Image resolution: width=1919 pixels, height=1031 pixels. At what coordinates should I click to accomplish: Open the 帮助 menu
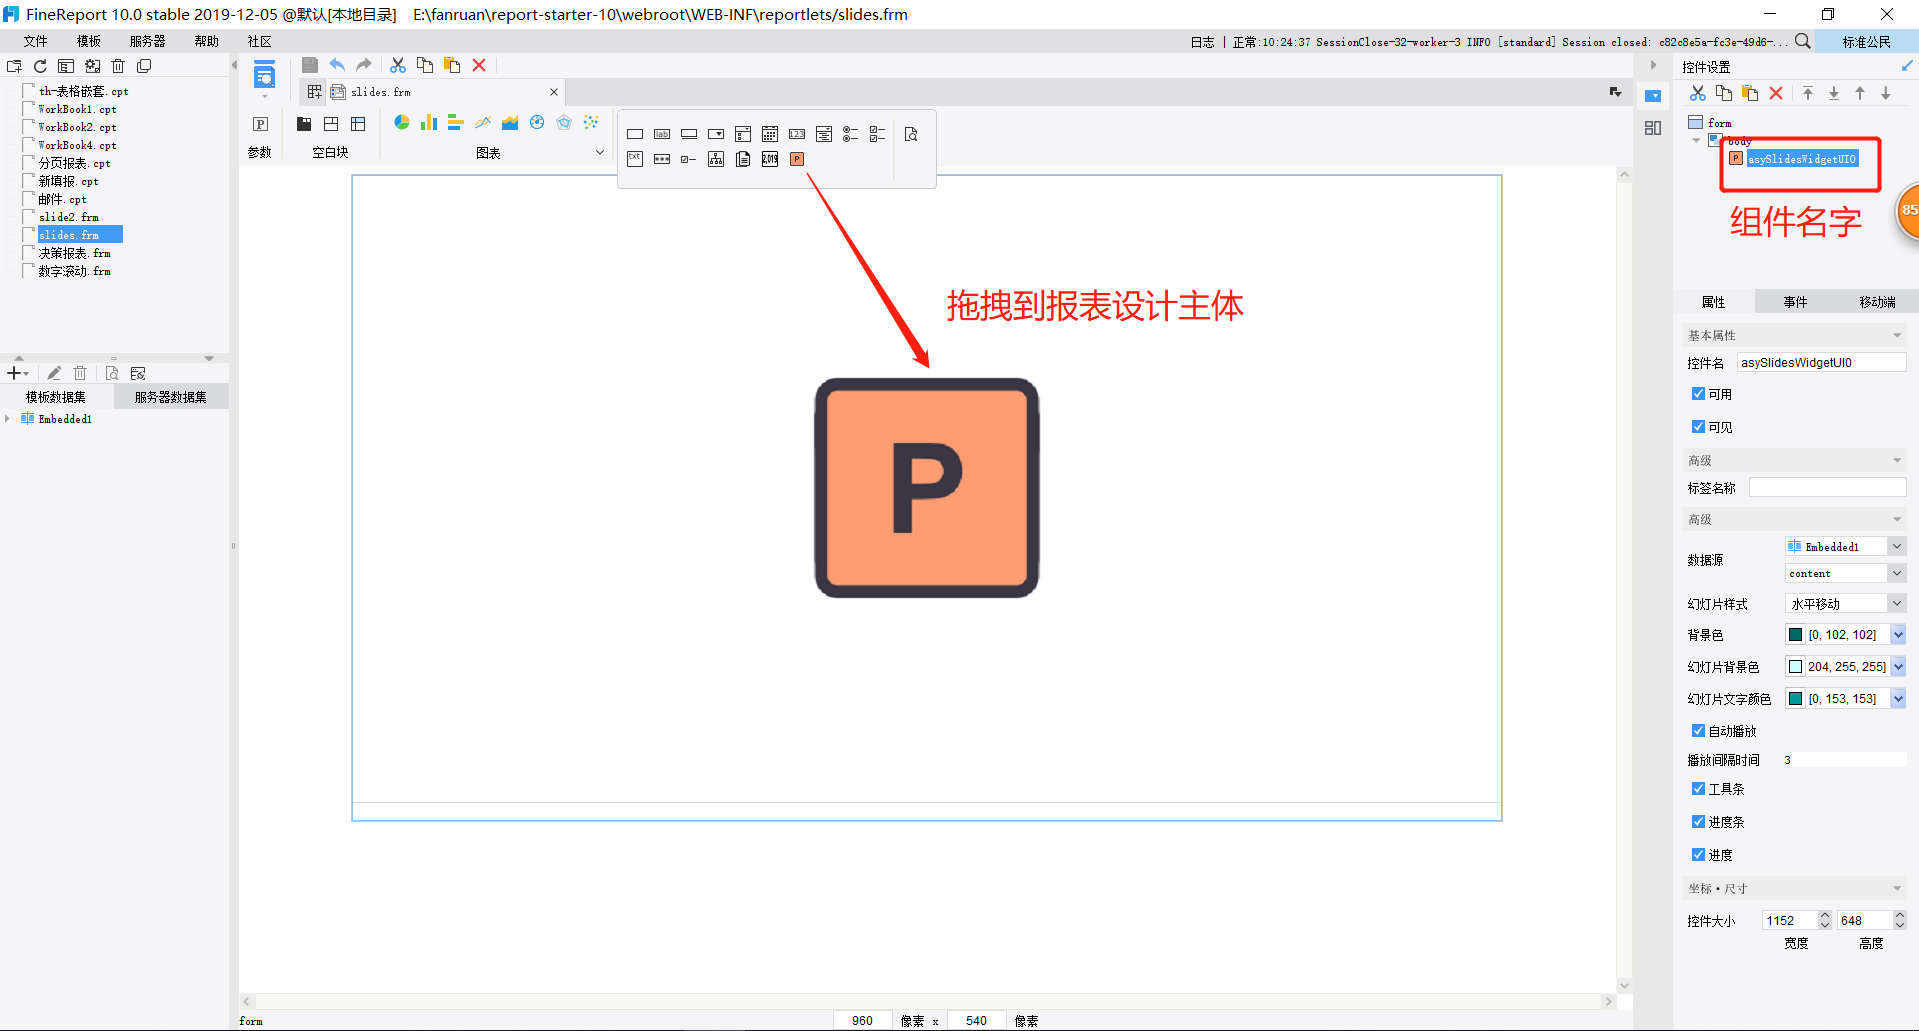coord(207,41)
